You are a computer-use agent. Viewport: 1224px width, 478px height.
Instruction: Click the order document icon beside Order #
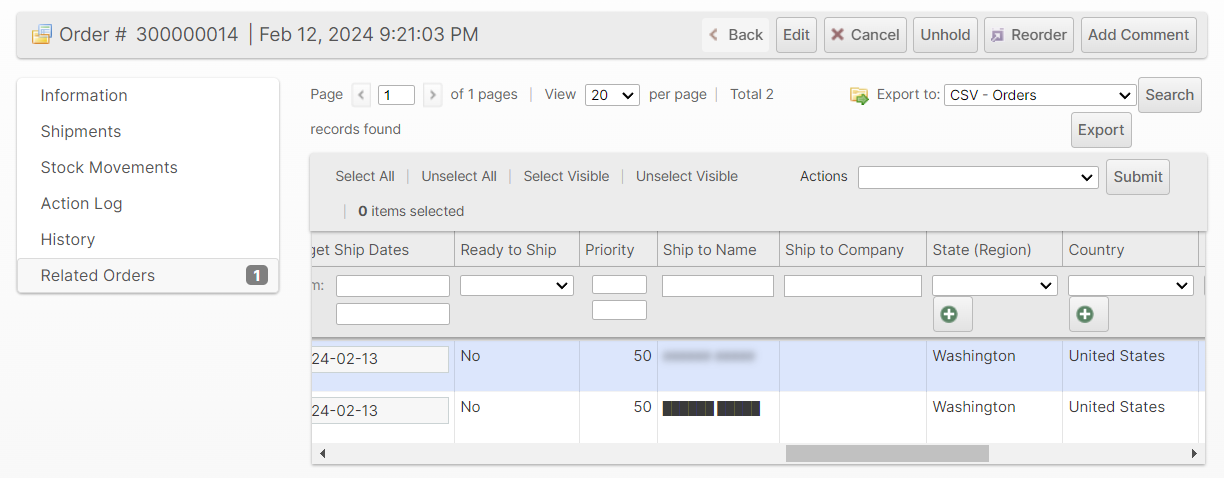tap(41, 35)
